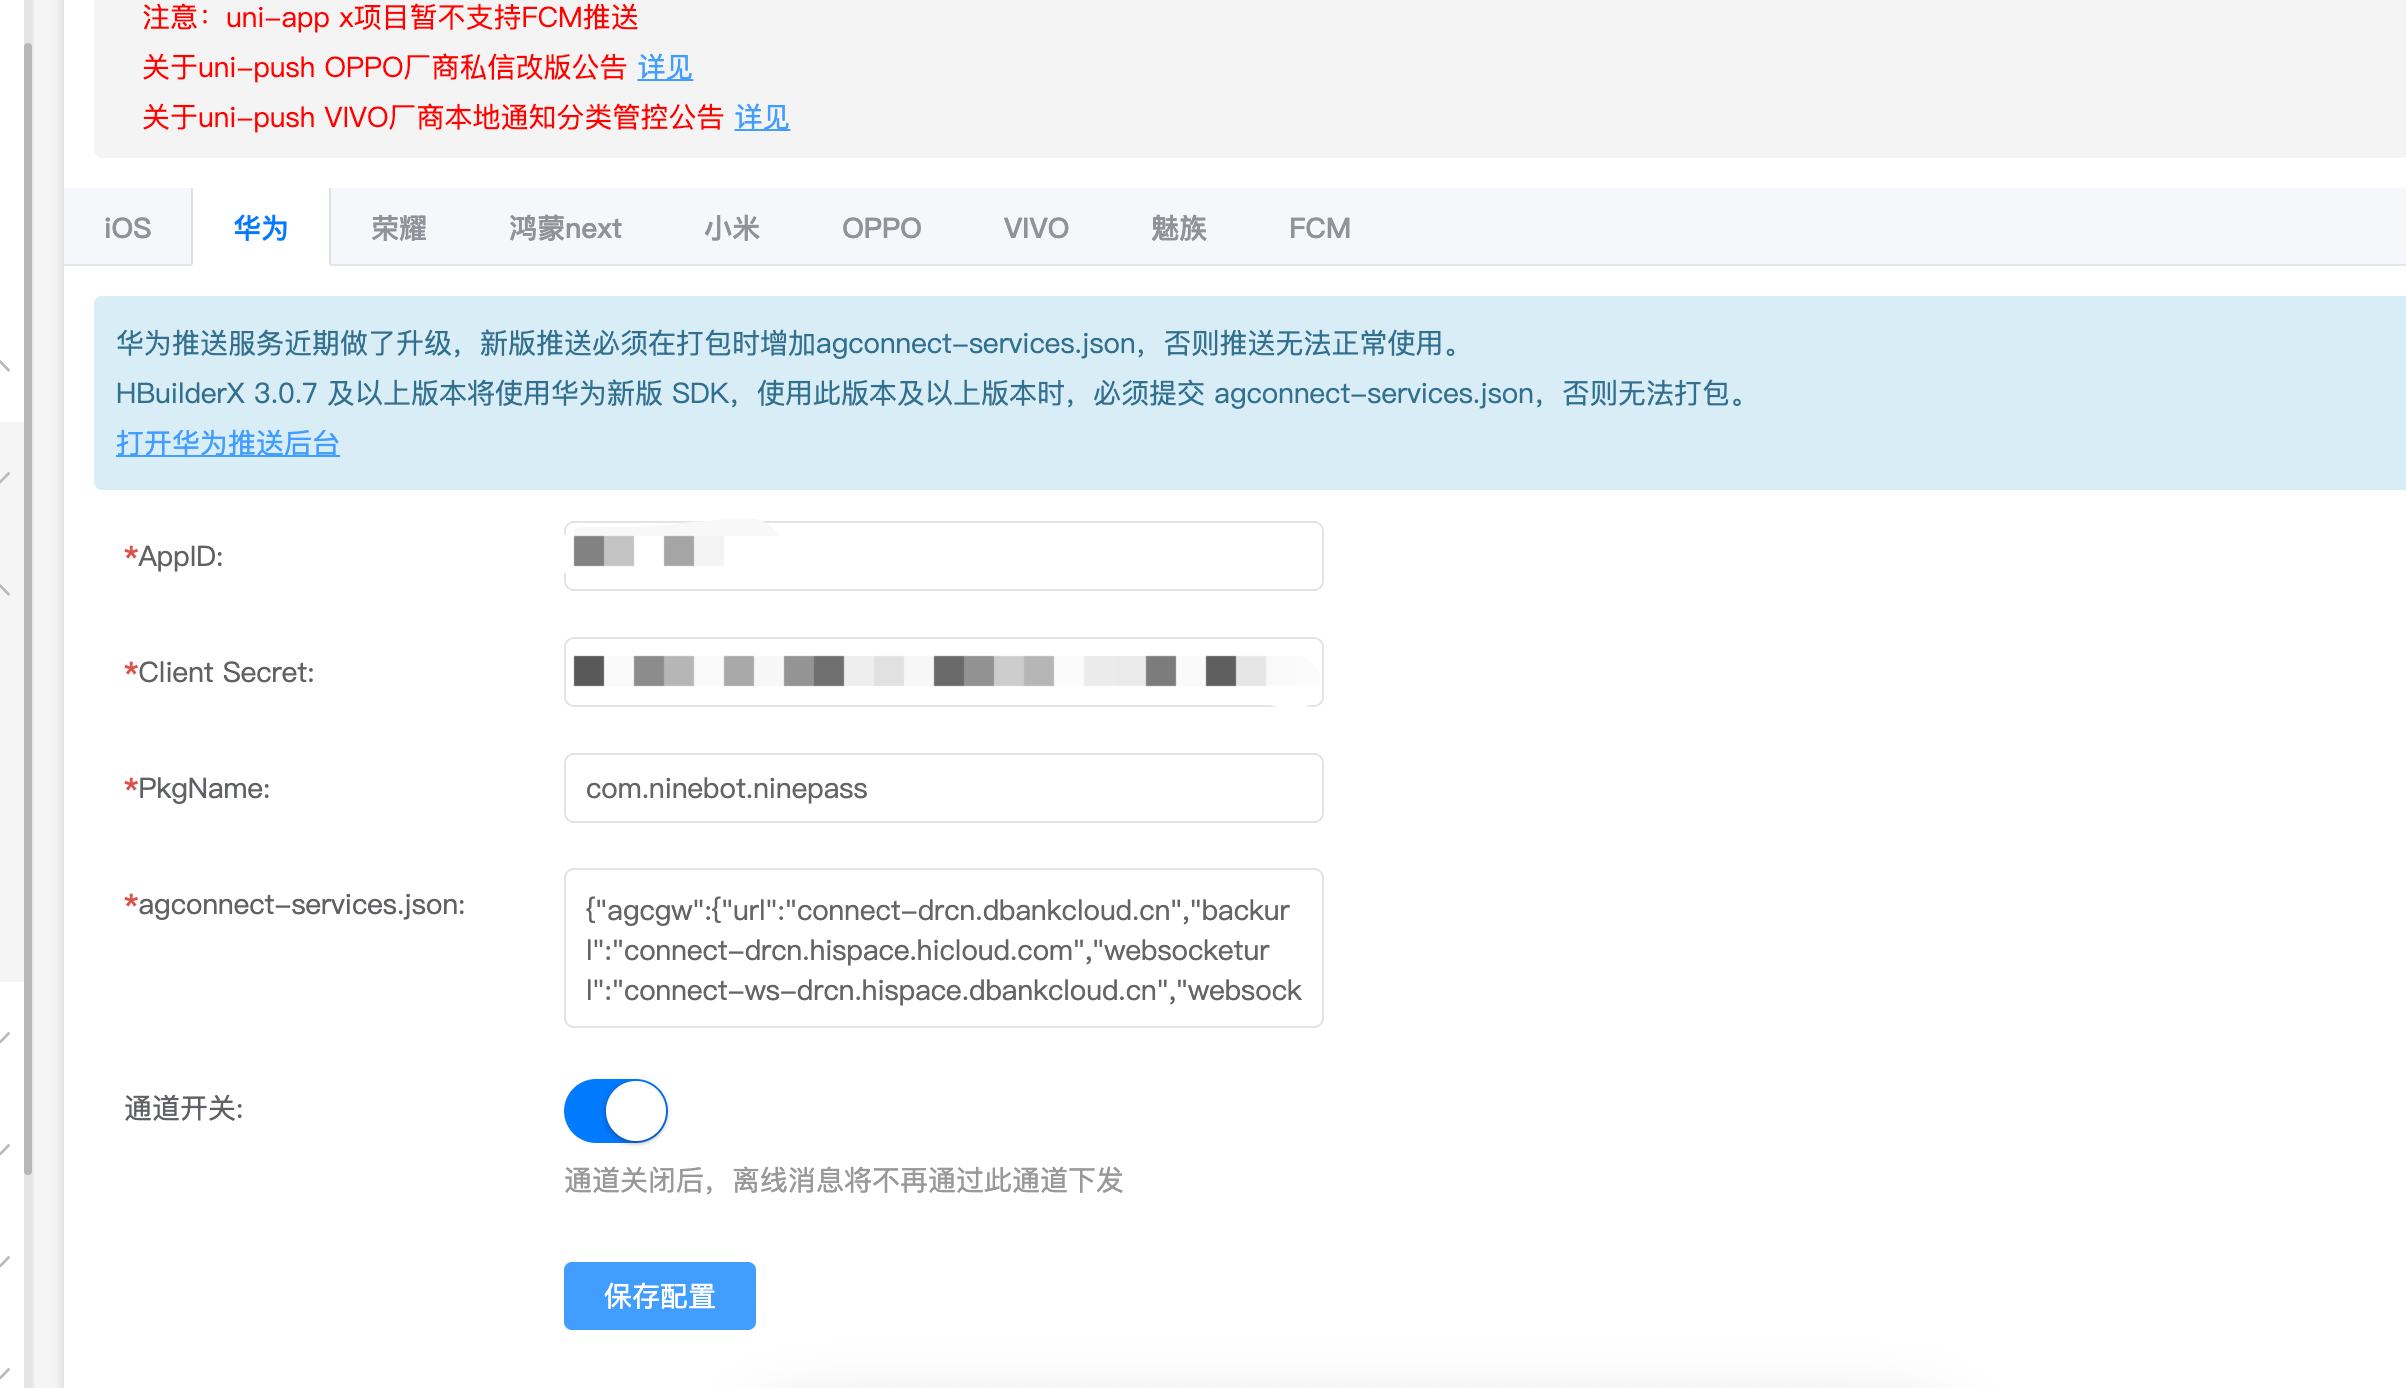The height and width of the screenshot is (1388, 2406).
Task: Select the FCM tab
Action: tap(1319, 228)
